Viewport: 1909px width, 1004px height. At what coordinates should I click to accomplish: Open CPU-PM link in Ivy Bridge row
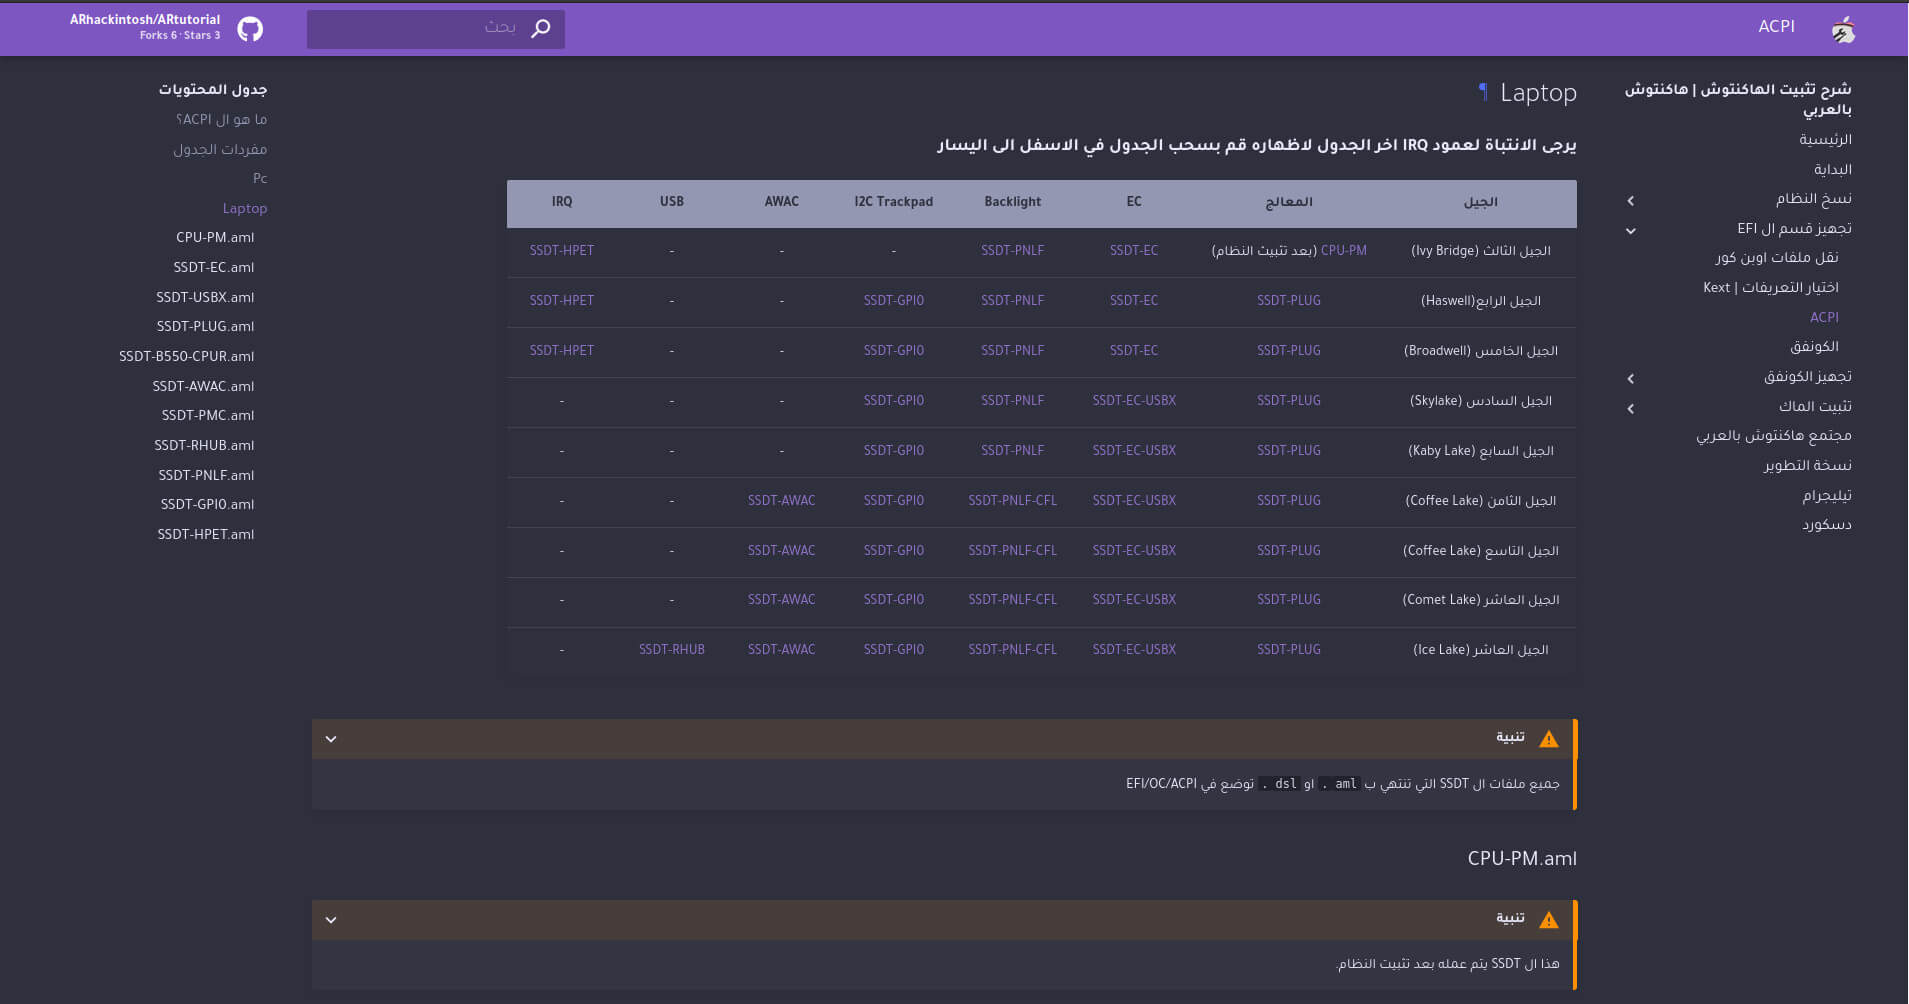click(x=1343, y=251)
